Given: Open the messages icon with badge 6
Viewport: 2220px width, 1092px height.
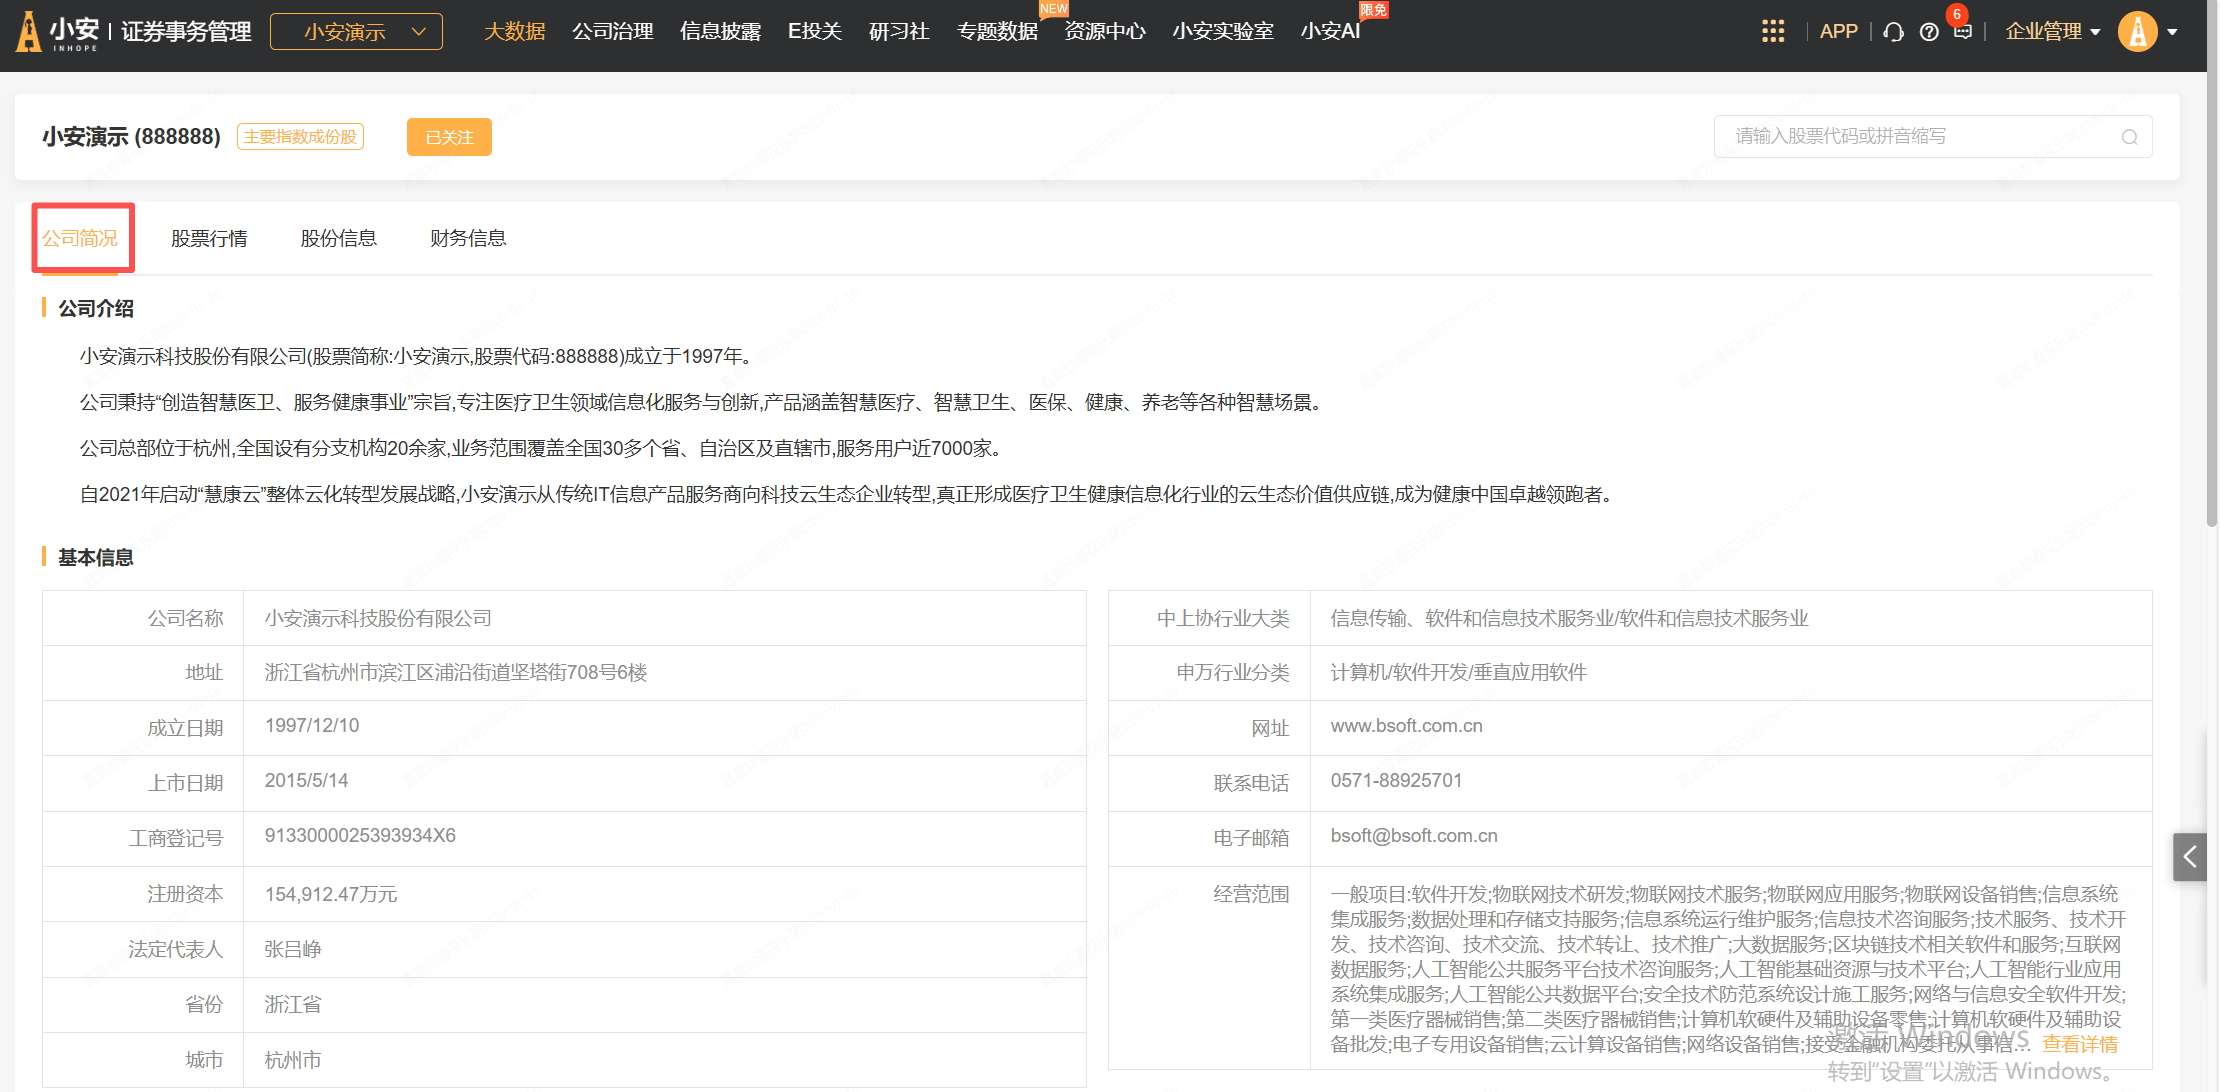Looking at the screenshot, I should pos(1962,31).
